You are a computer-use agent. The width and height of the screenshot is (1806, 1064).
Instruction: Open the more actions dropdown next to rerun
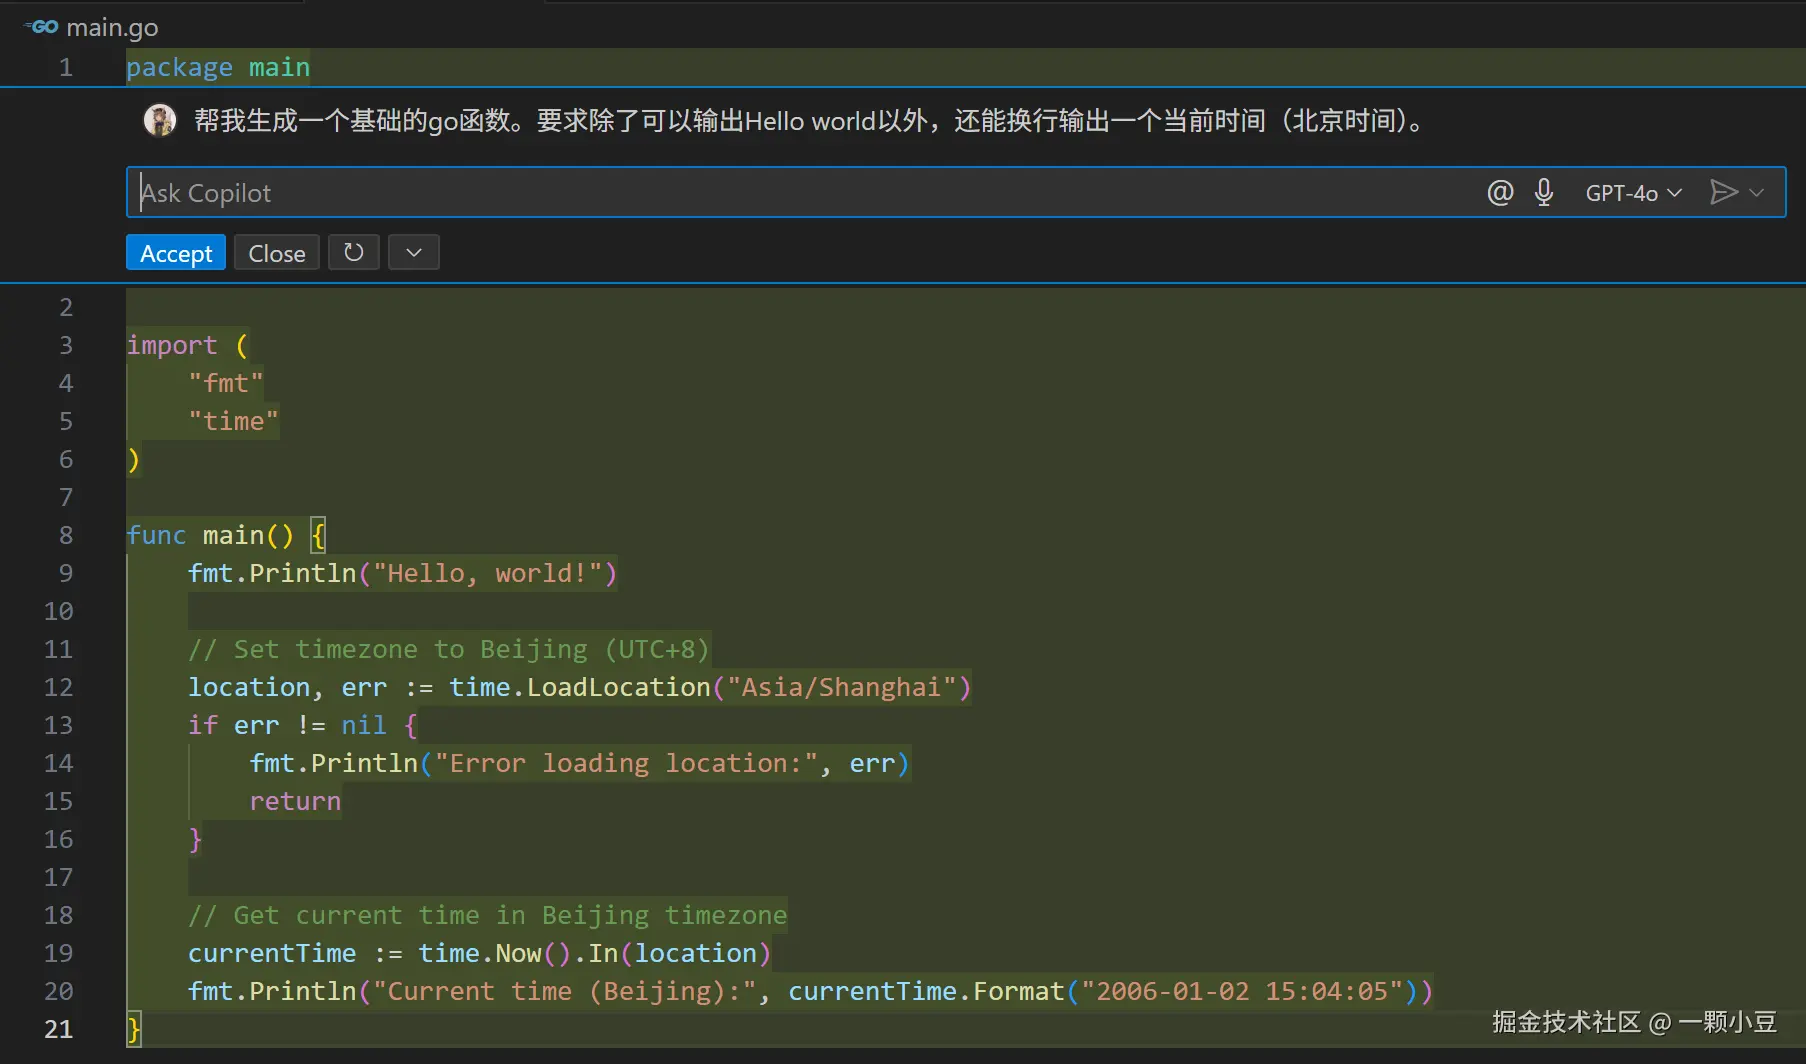pos(414,253)
